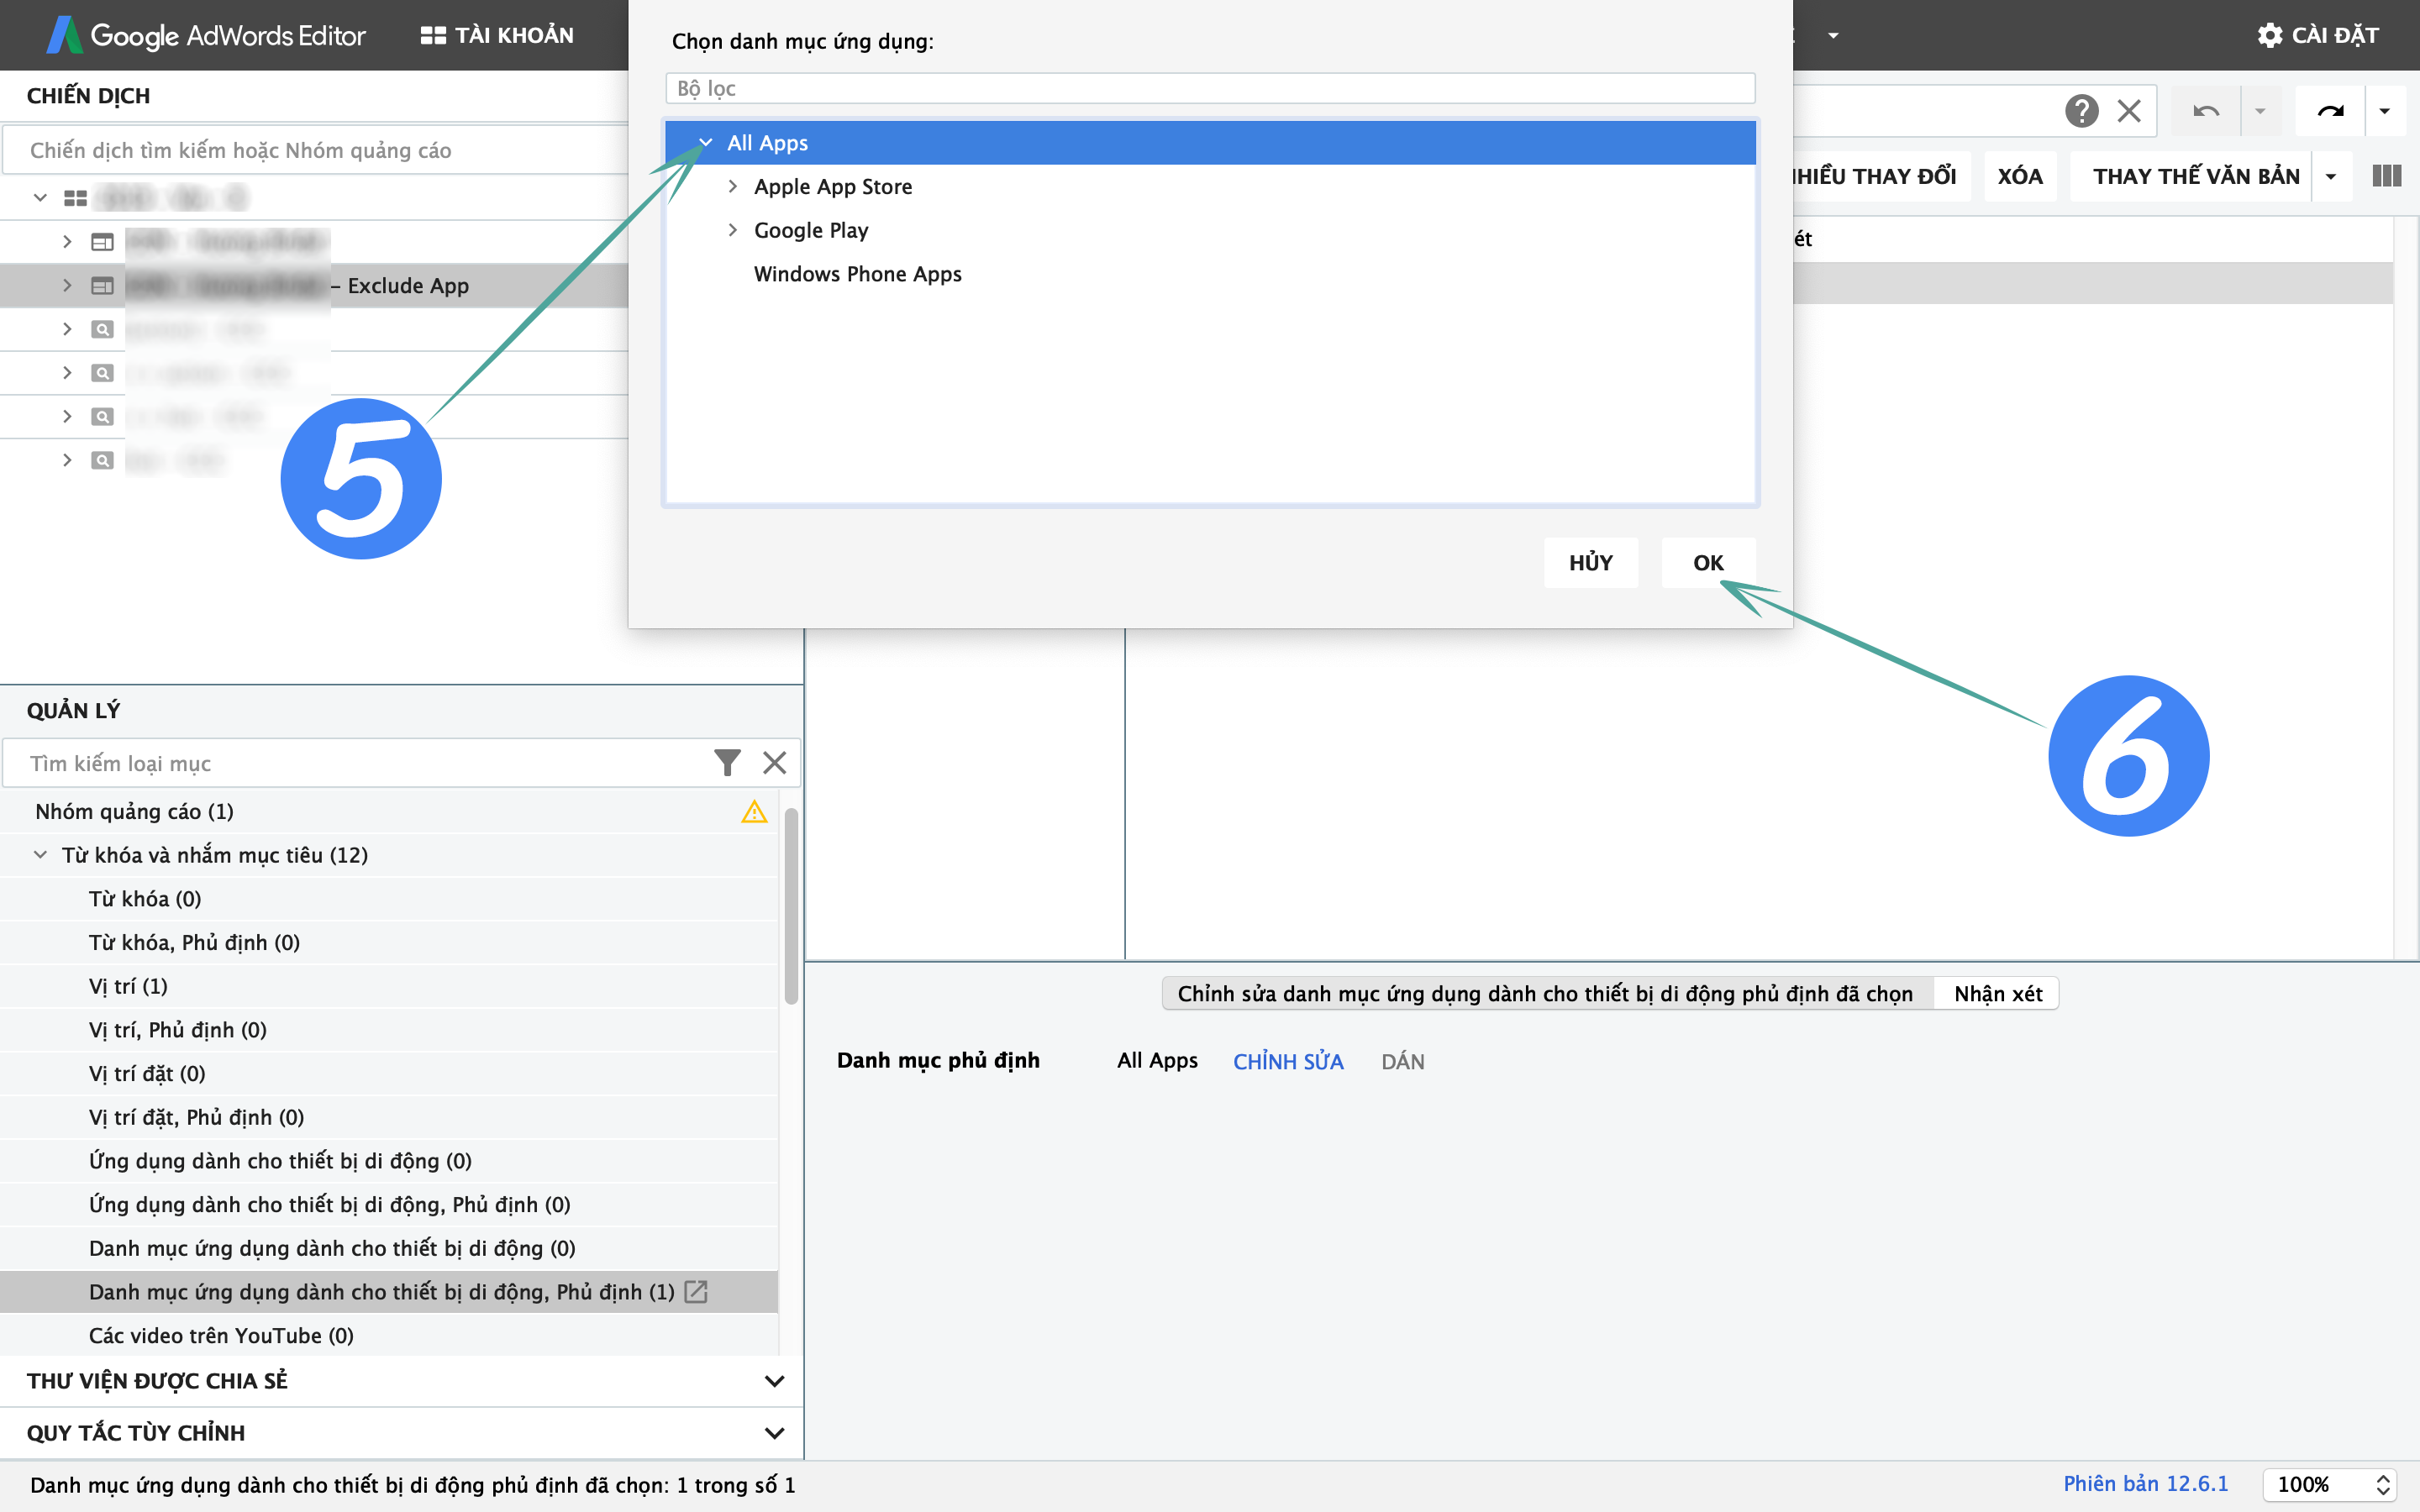Open the zoom 100% stepper

(x=2383, y=1485)
